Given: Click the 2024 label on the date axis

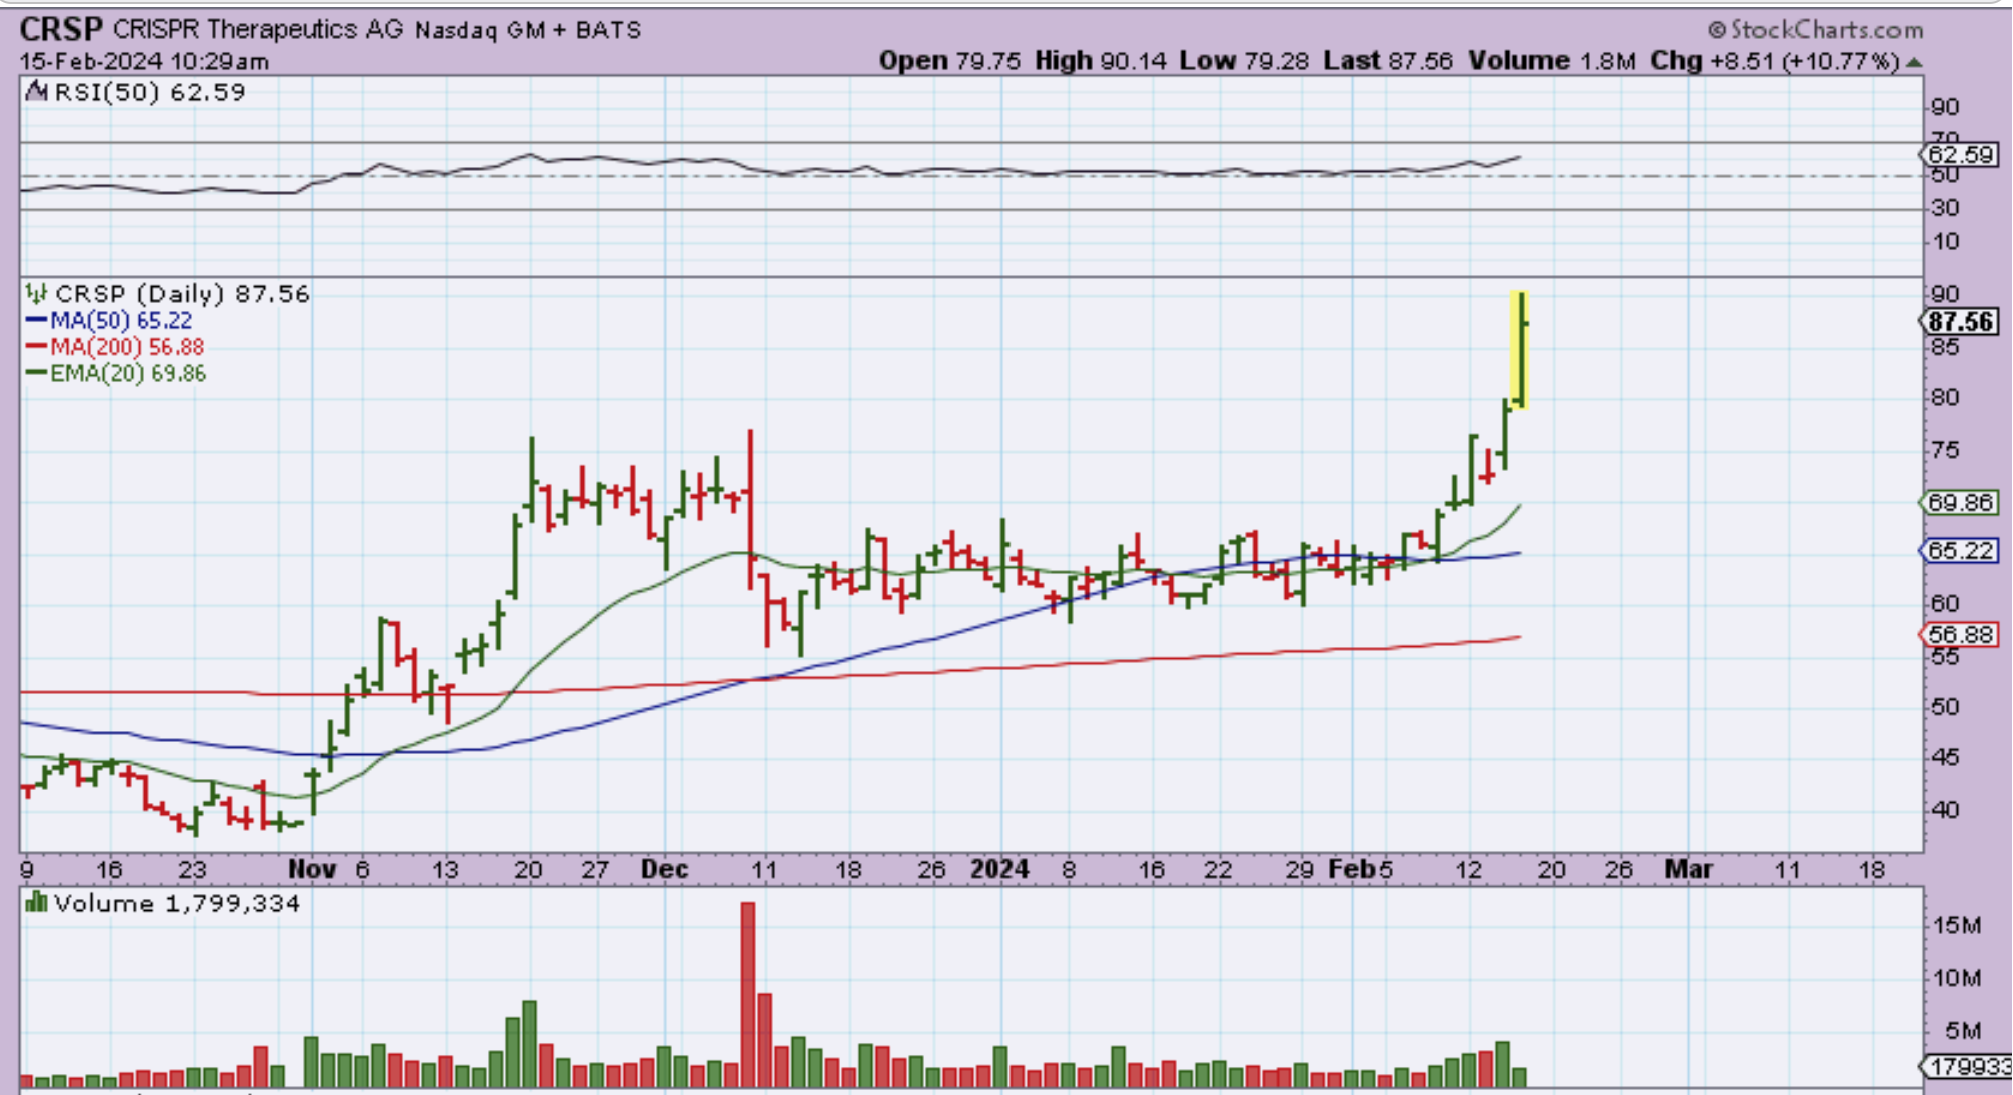Looking at the screenshot, I should [x=1000, y=869].
